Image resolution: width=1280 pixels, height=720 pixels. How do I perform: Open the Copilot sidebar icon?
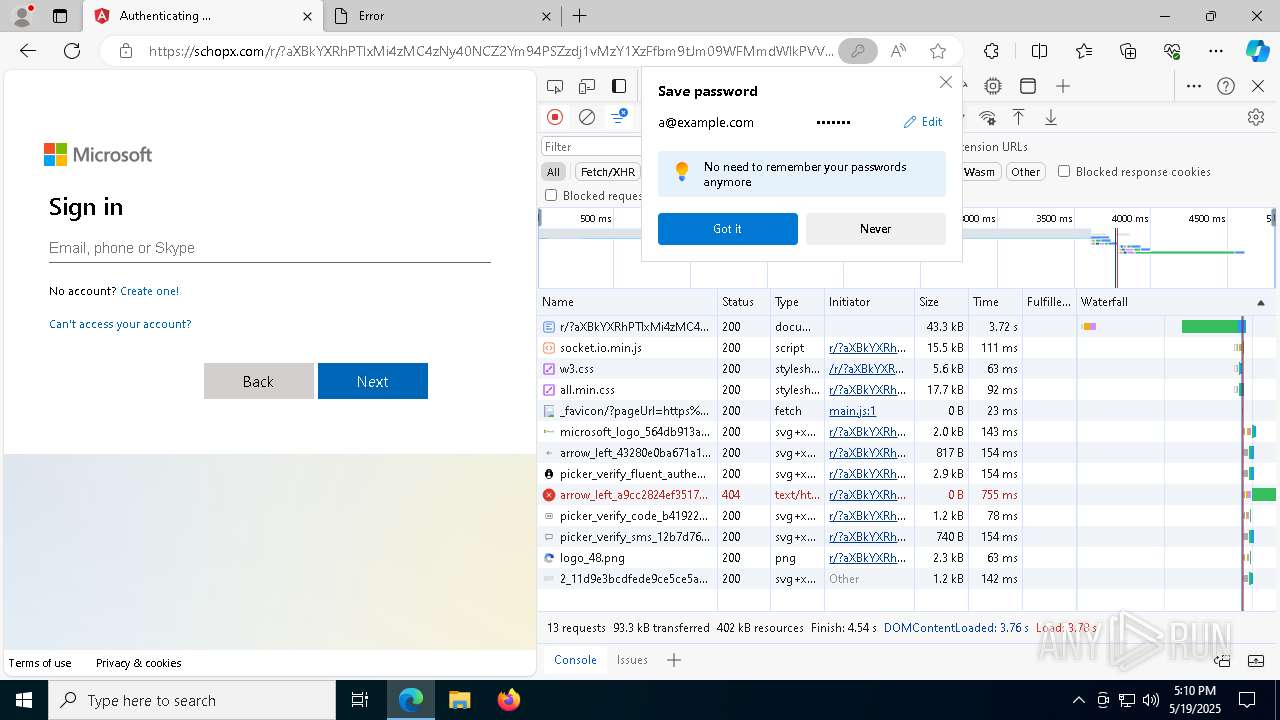(x=1257, y=51)
